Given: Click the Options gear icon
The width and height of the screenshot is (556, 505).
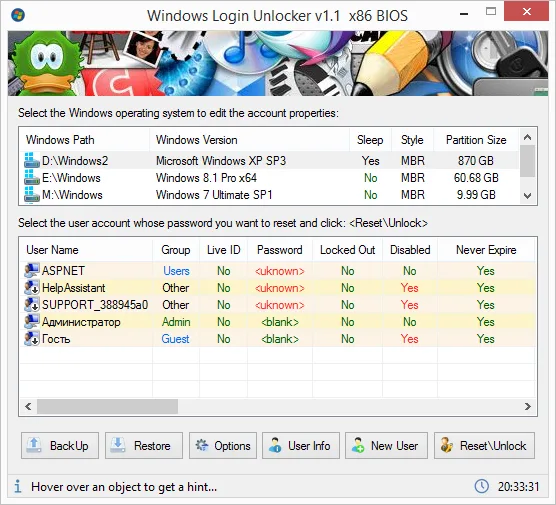Looking at the screenshot, I should [x=202, y=445].
